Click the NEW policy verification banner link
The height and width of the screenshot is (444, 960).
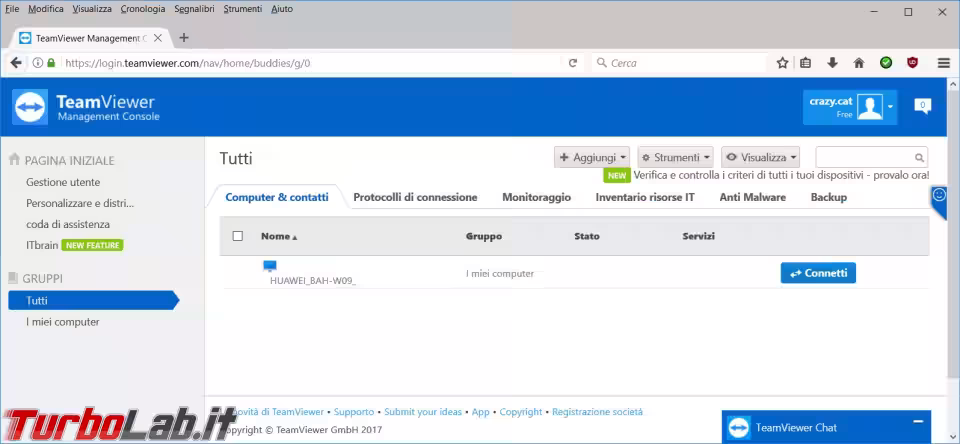tap(781, 175)
